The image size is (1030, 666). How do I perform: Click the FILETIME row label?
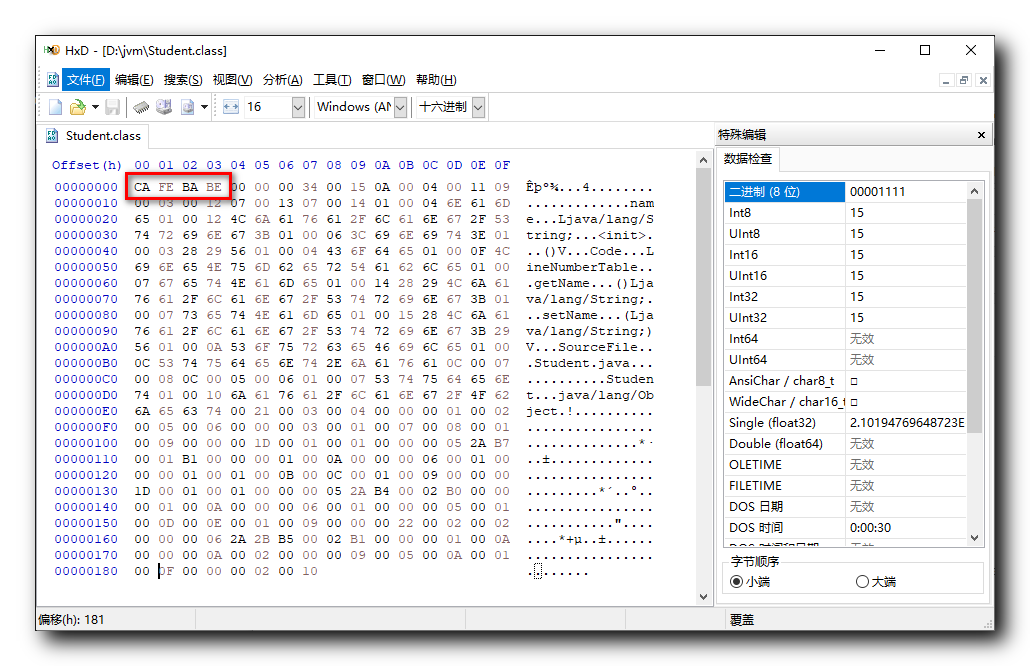click(x=755, y=486)
